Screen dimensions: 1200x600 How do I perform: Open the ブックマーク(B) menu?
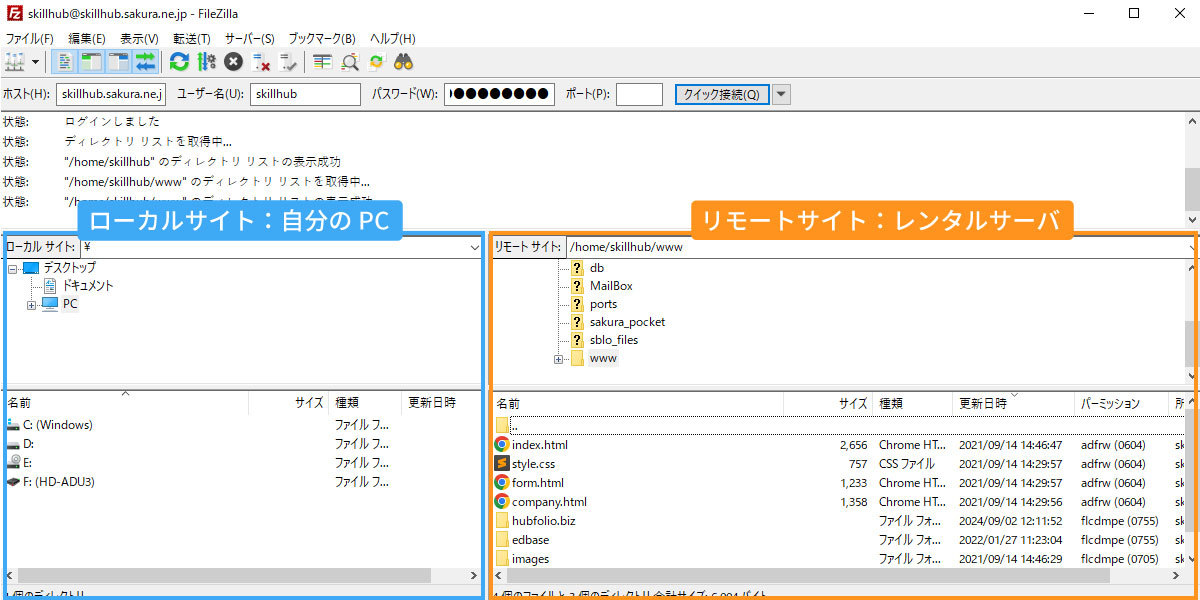pyautogui.click(x=321, y=38)
